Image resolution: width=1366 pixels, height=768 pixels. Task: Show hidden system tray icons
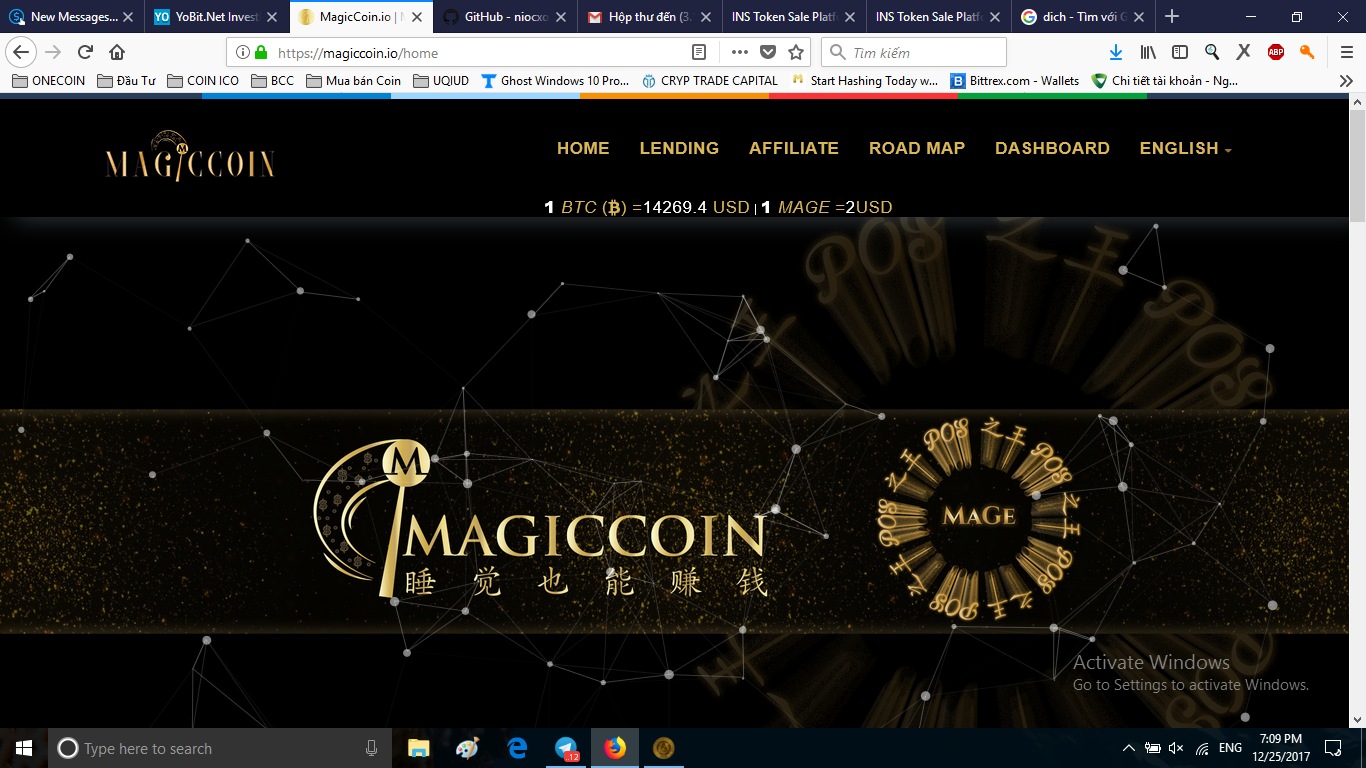coord(1129,748)
